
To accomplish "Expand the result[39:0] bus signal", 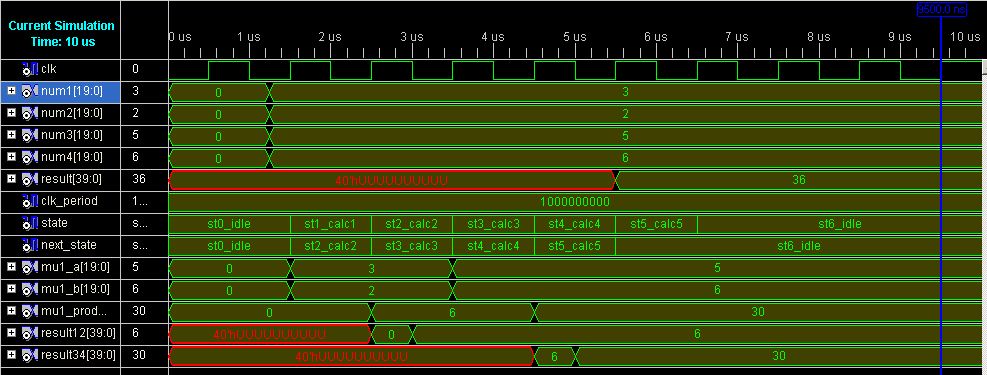I will 12,179.
